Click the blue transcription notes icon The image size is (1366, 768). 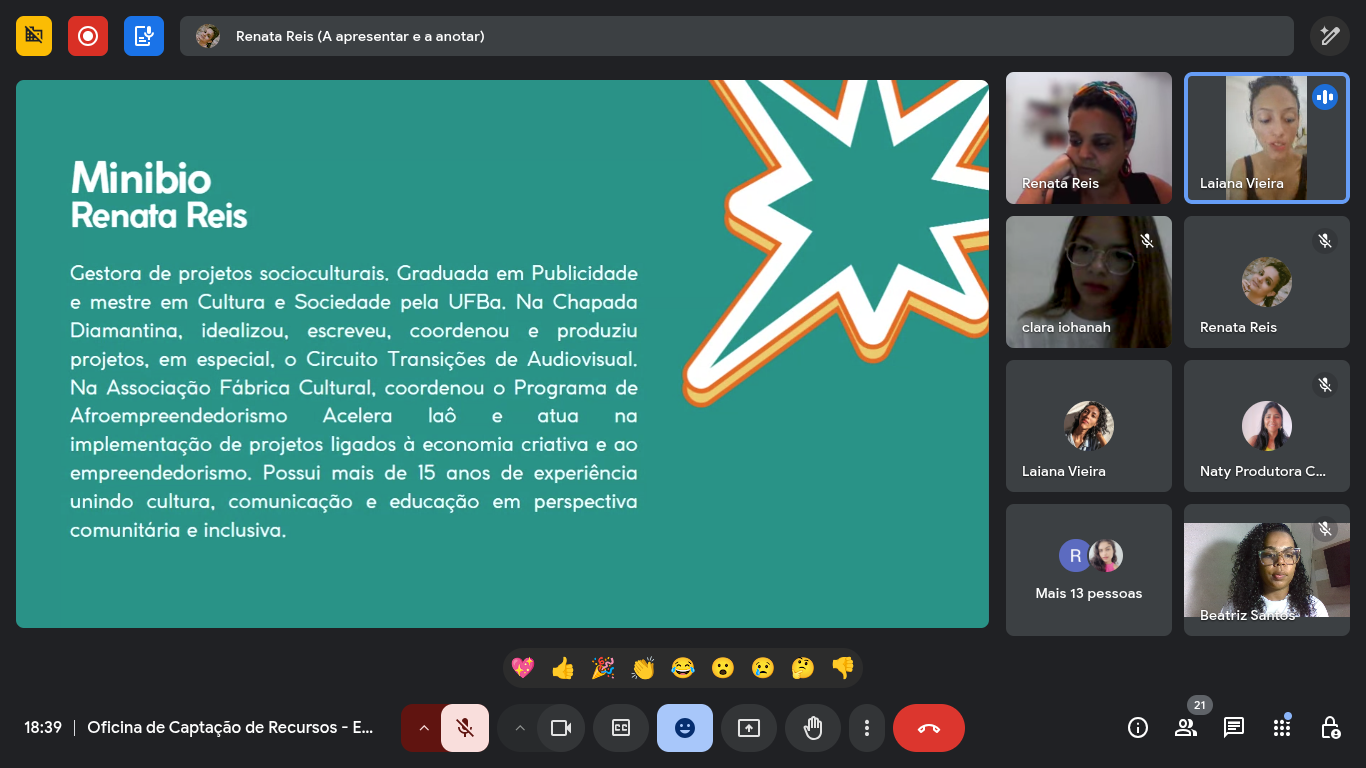point(144,36)
